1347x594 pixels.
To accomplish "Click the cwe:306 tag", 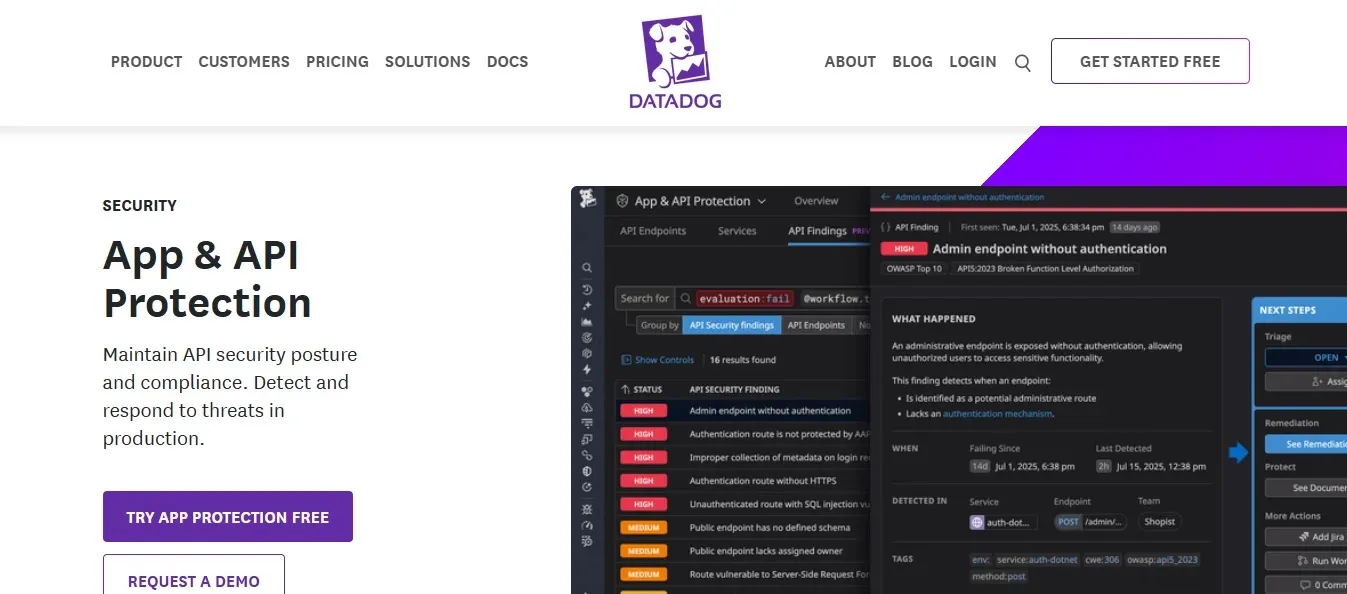I will [1105, 560].
